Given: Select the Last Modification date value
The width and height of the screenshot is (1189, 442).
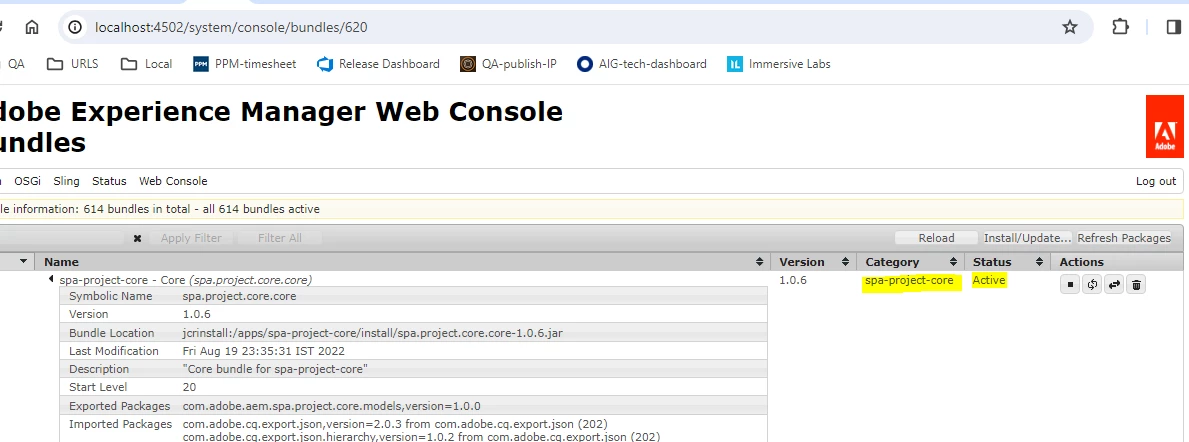Looking at the screenshot, I should tap(264, 351).
